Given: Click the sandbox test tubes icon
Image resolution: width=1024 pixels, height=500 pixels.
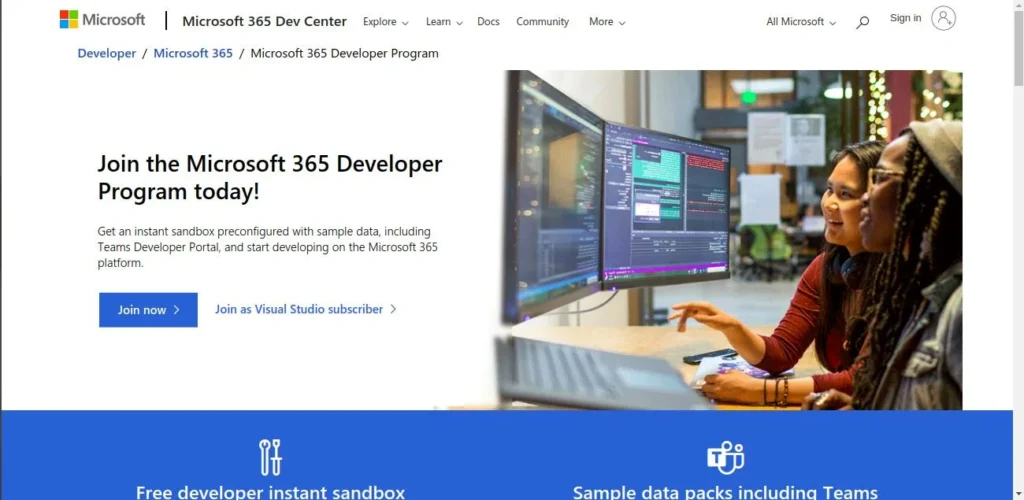Looking at the screenshot, I should point(270,457).
